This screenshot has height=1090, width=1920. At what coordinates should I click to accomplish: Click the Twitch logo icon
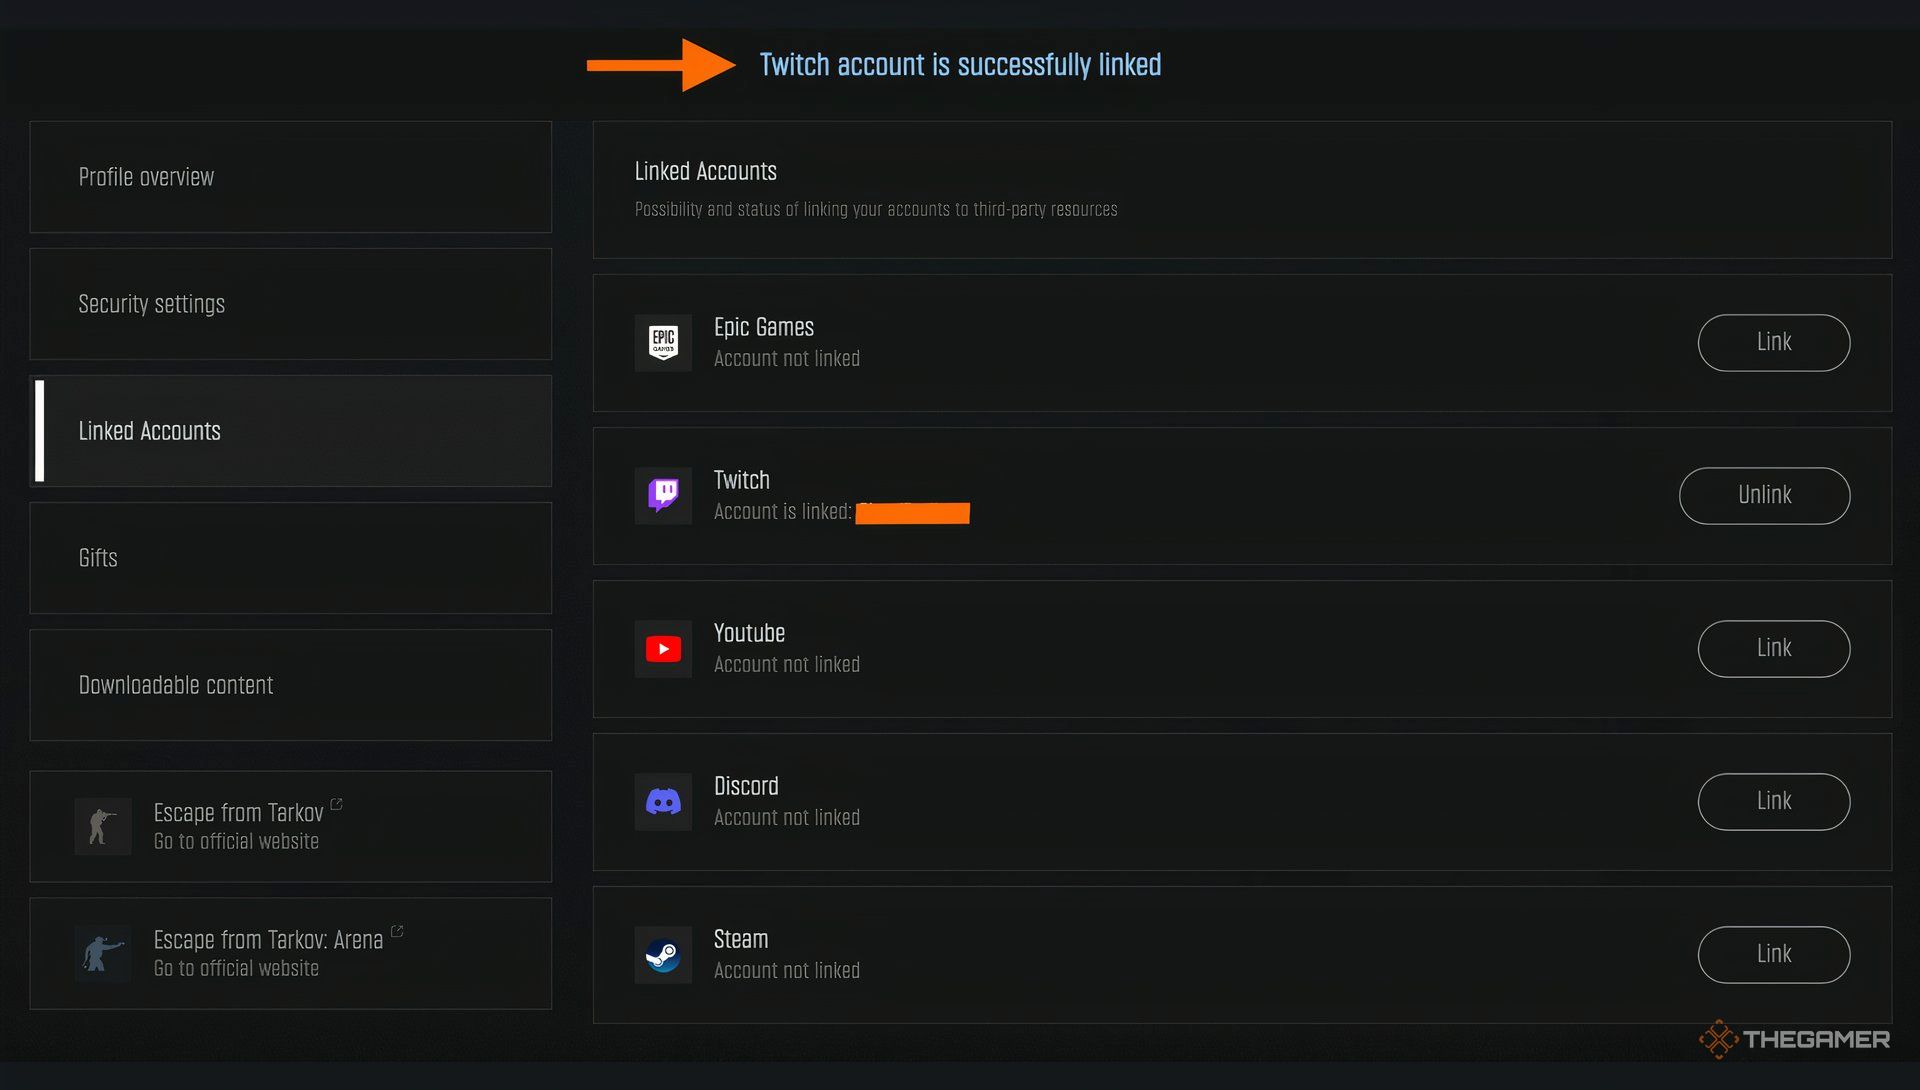663,496
